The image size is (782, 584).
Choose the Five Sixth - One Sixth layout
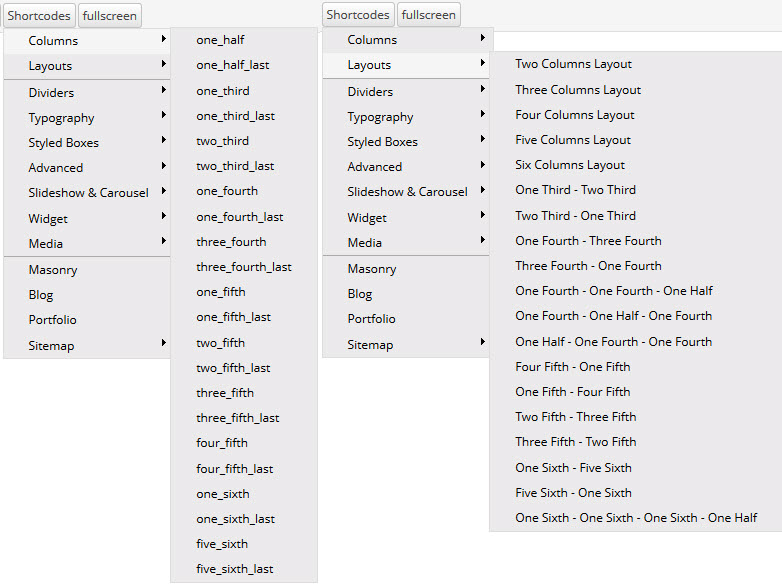click(x=573, y=493)
